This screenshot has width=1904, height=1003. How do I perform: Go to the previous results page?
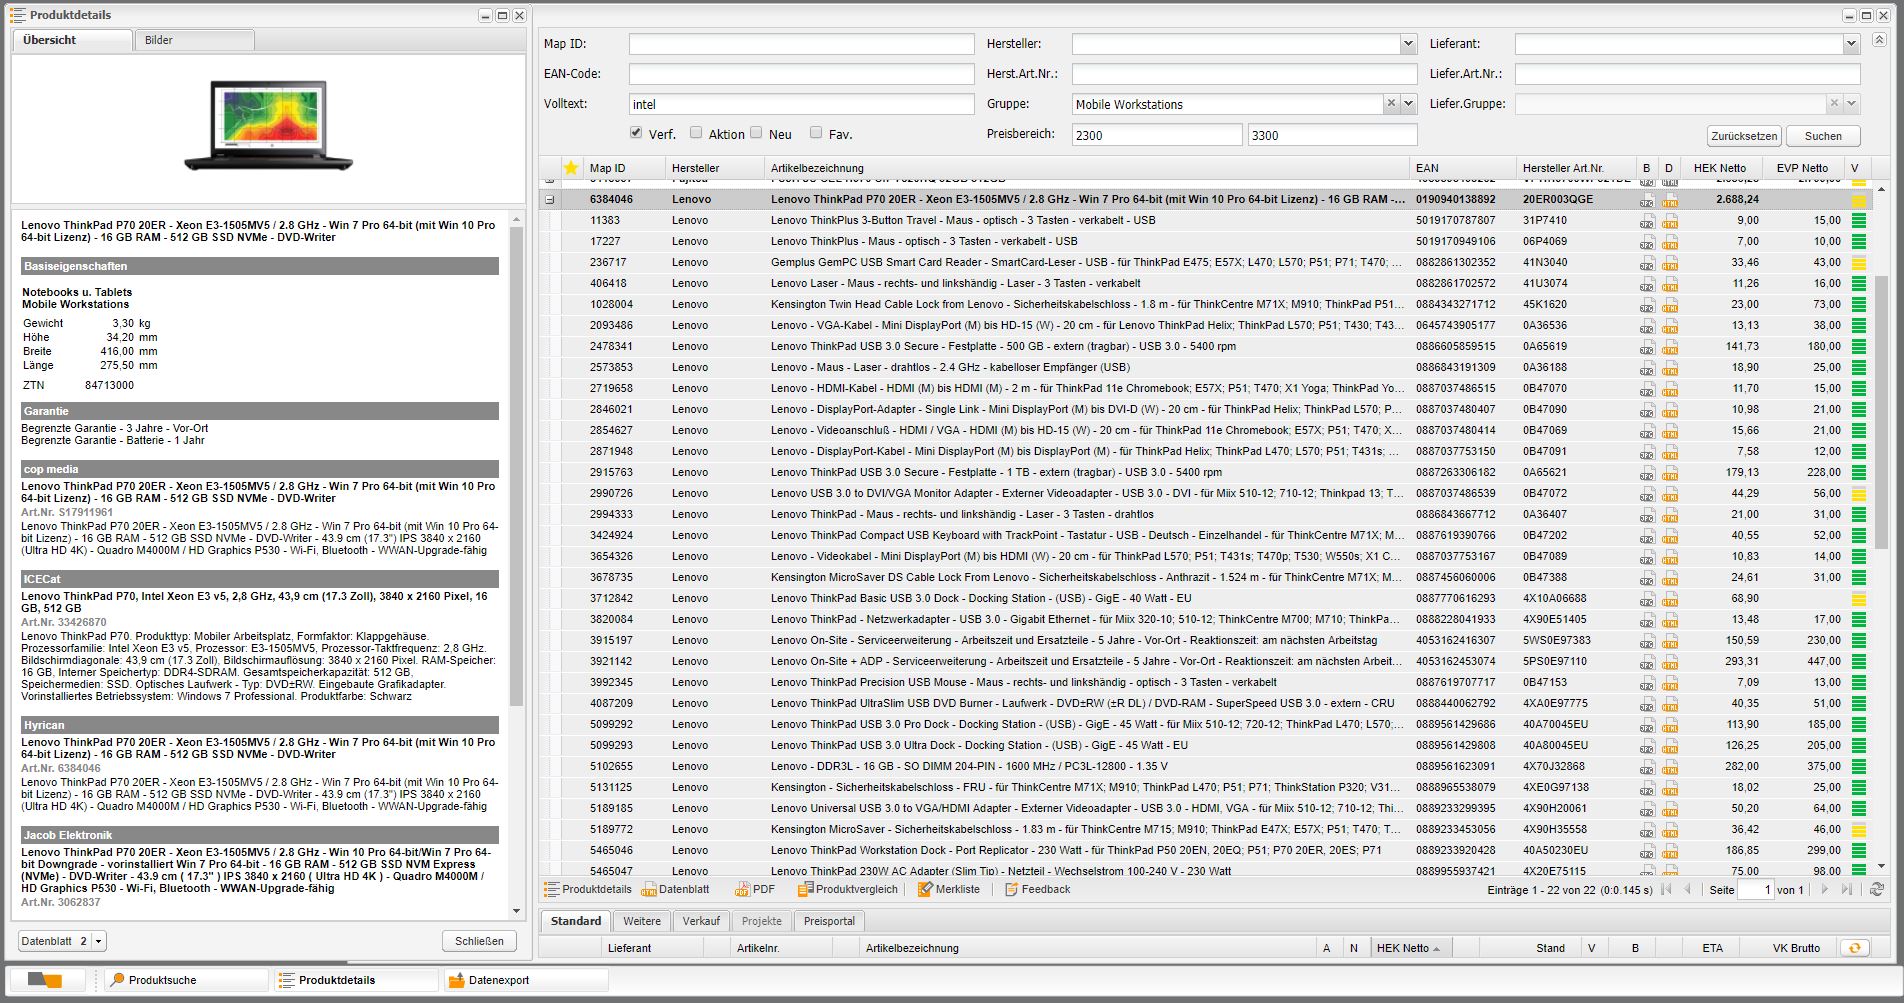(x=1688, y=889)
